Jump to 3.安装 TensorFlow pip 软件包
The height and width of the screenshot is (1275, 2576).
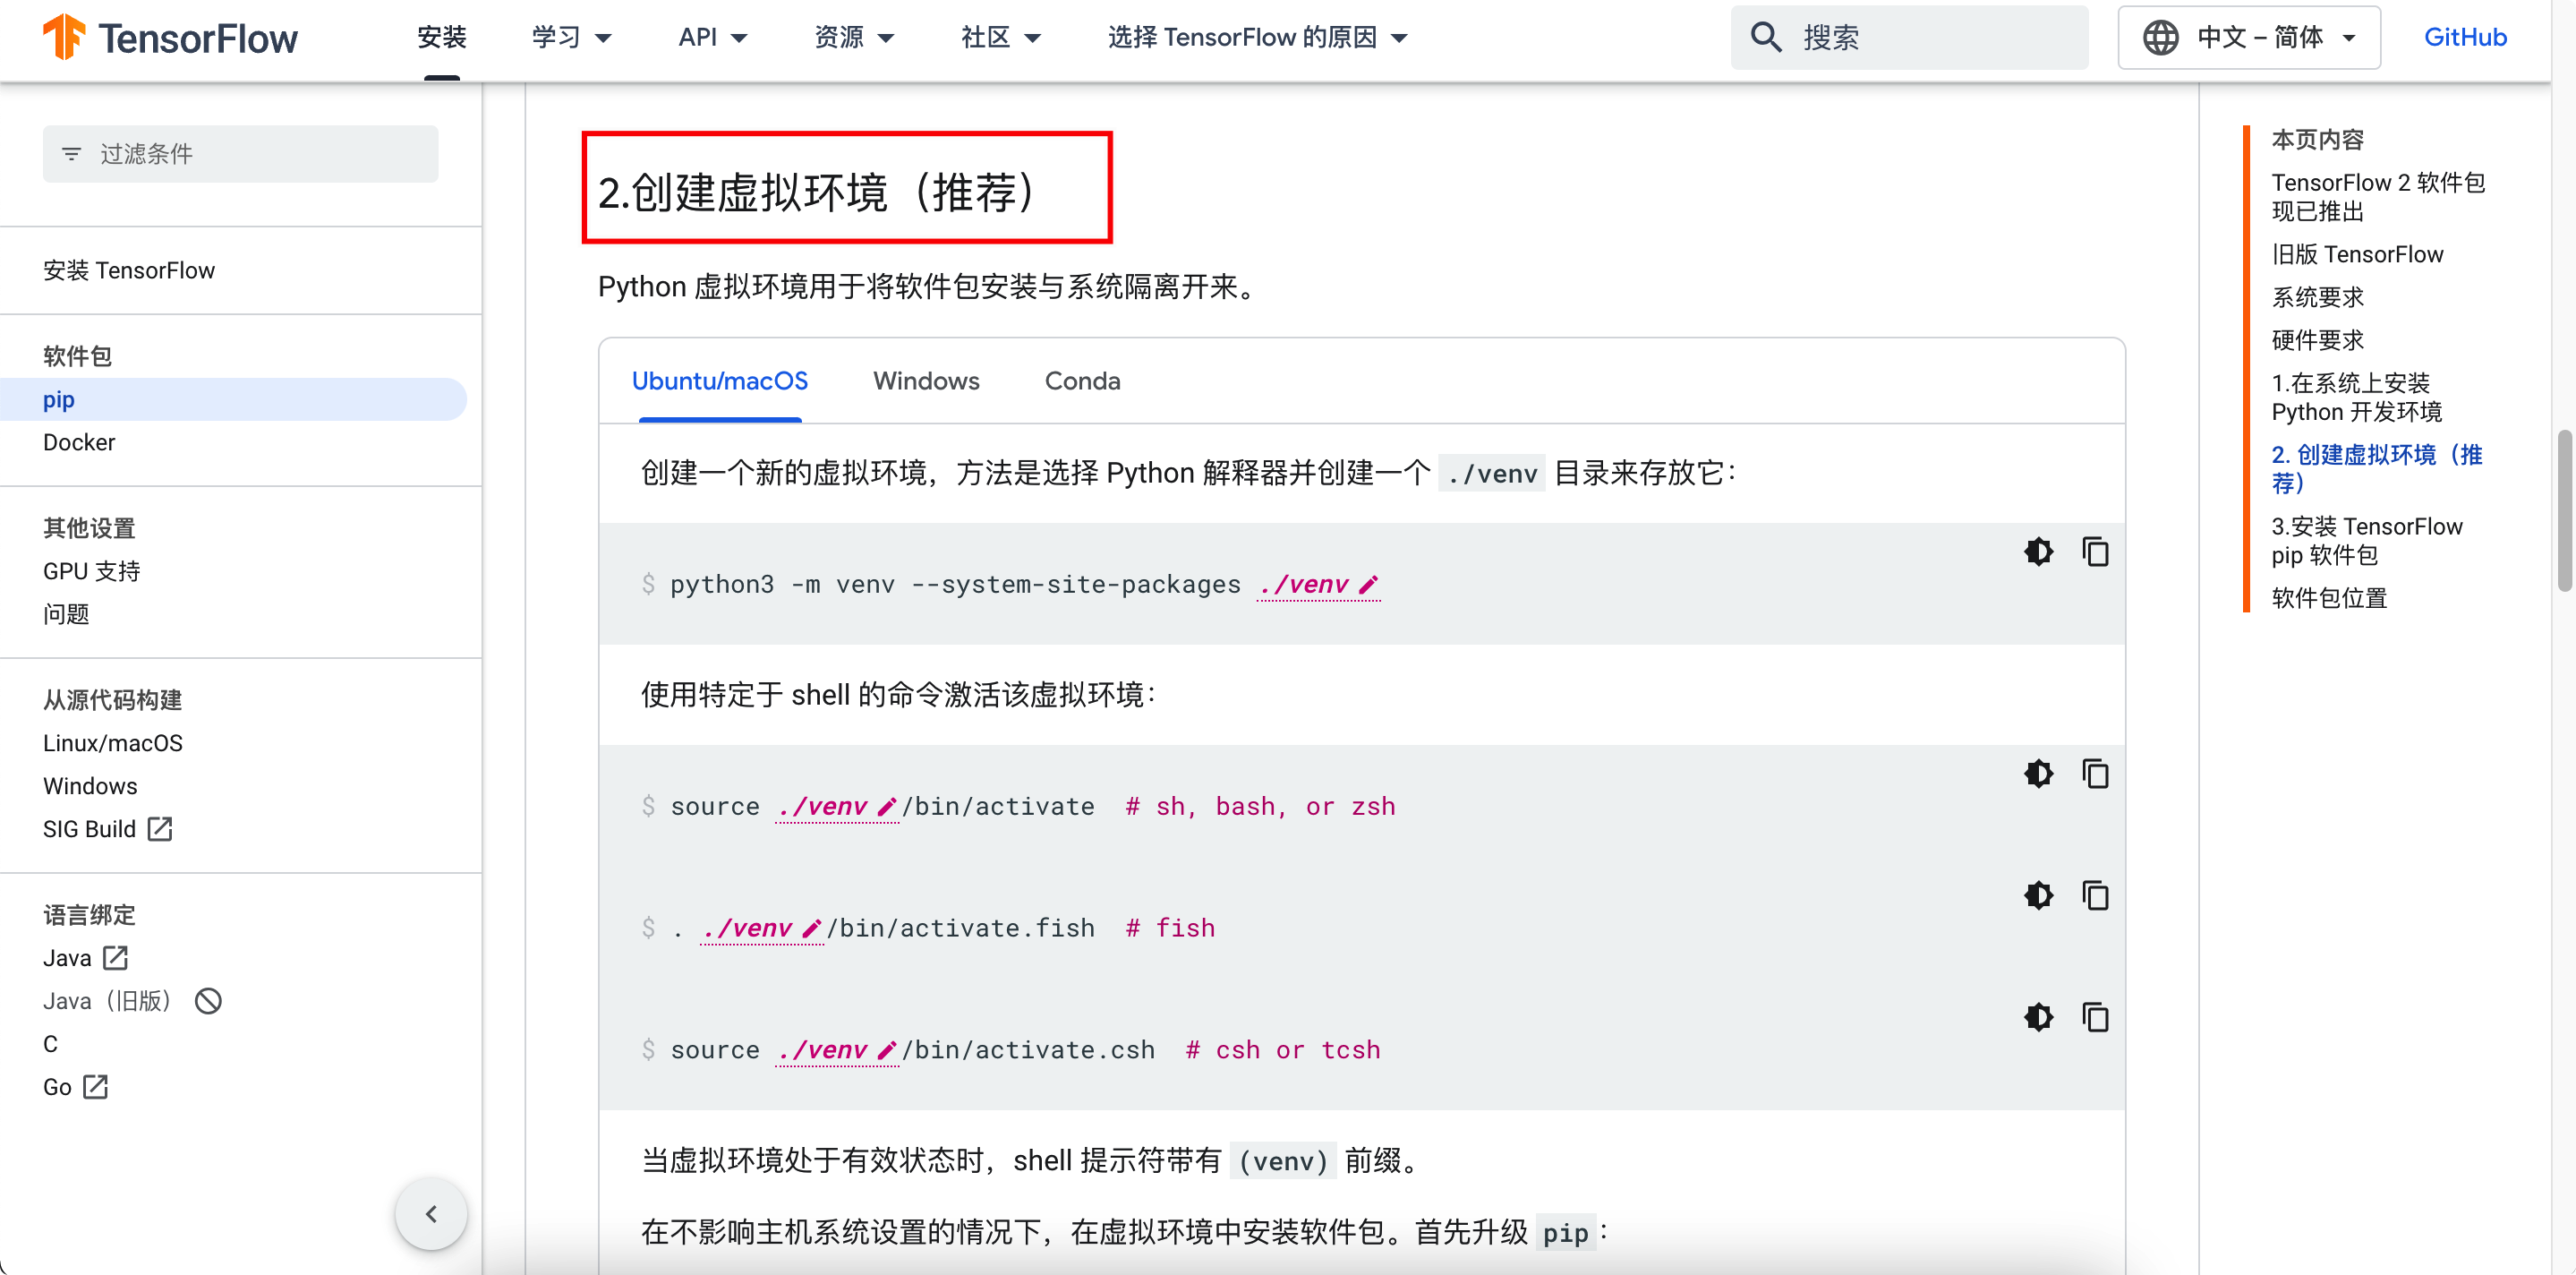coord(2366,541)
